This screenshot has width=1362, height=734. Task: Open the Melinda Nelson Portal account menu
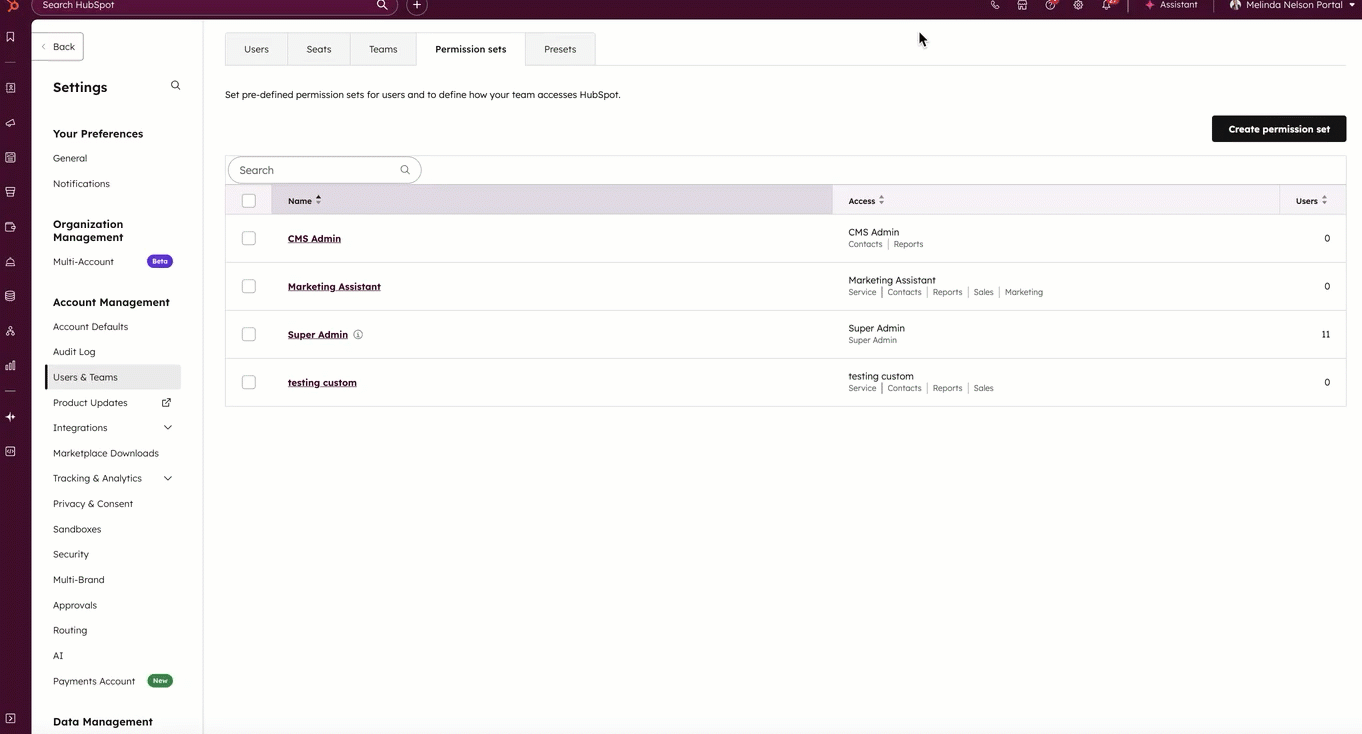[1290, 5]
